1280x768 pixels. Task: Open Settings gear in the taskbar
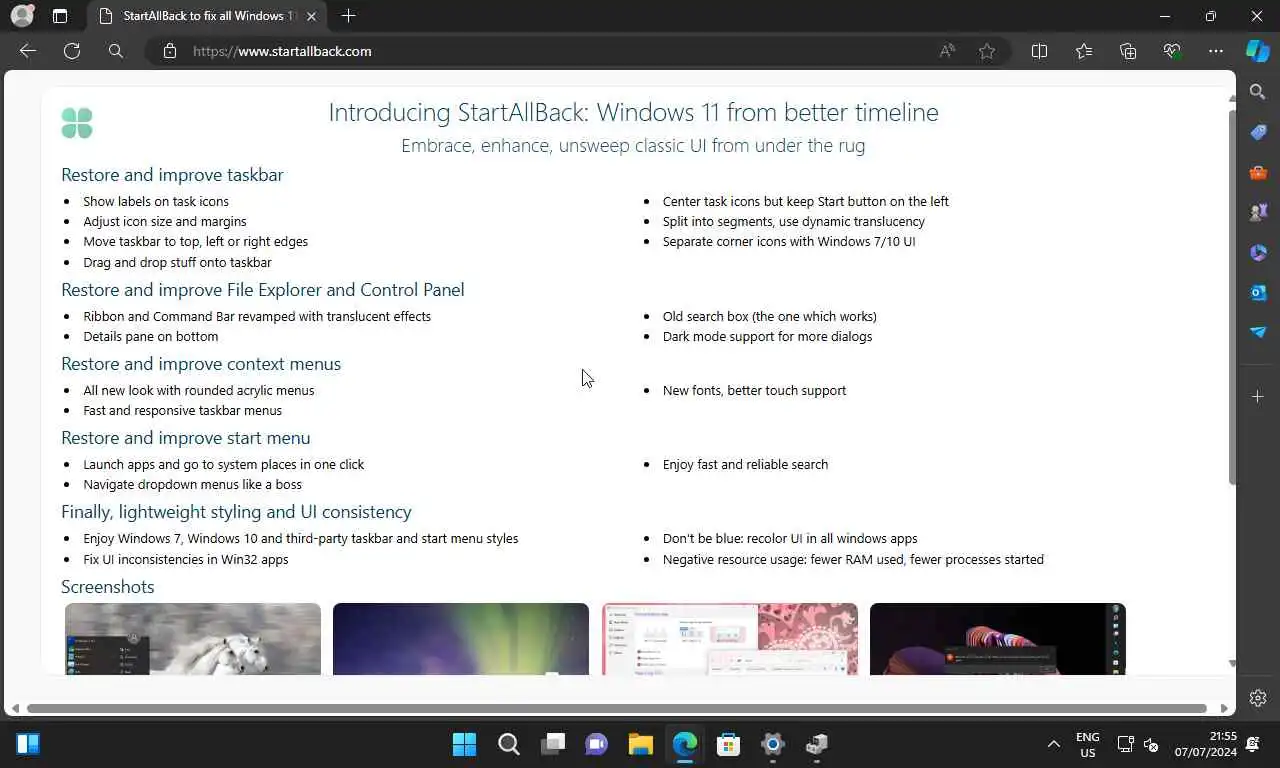(772, 744)
